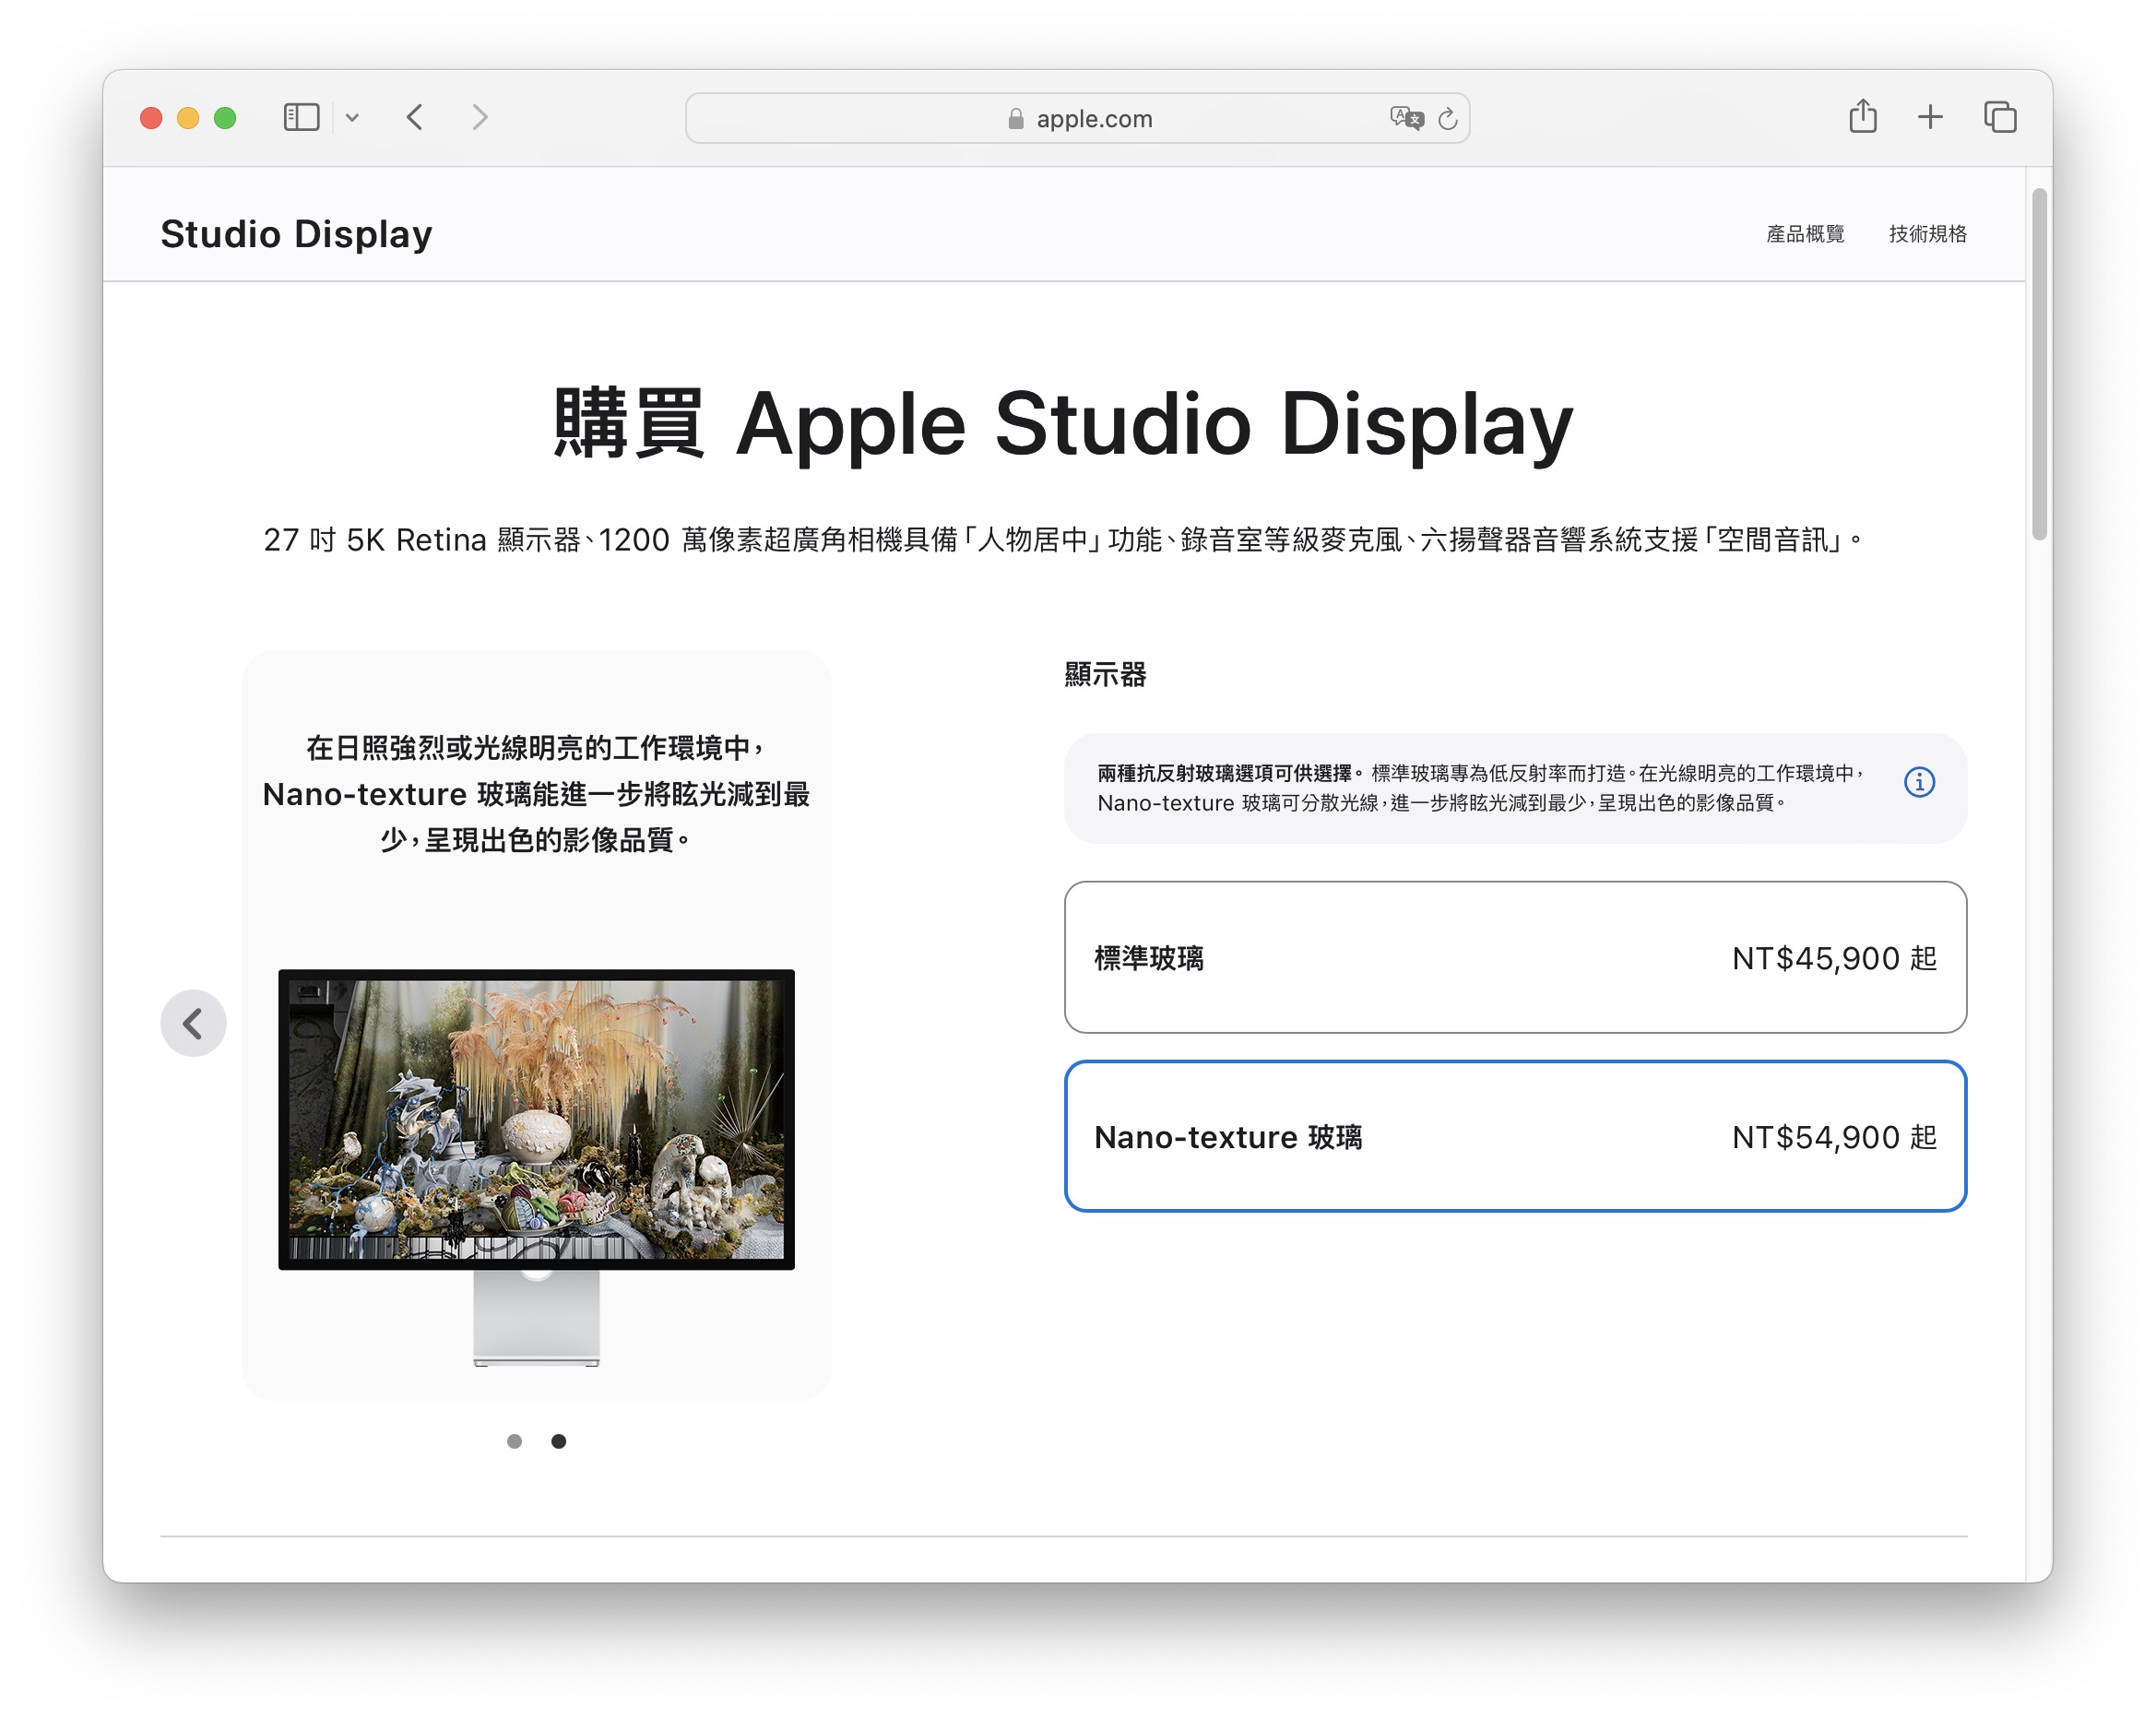Open the 技術規格 nav link

coord(1927,234)
